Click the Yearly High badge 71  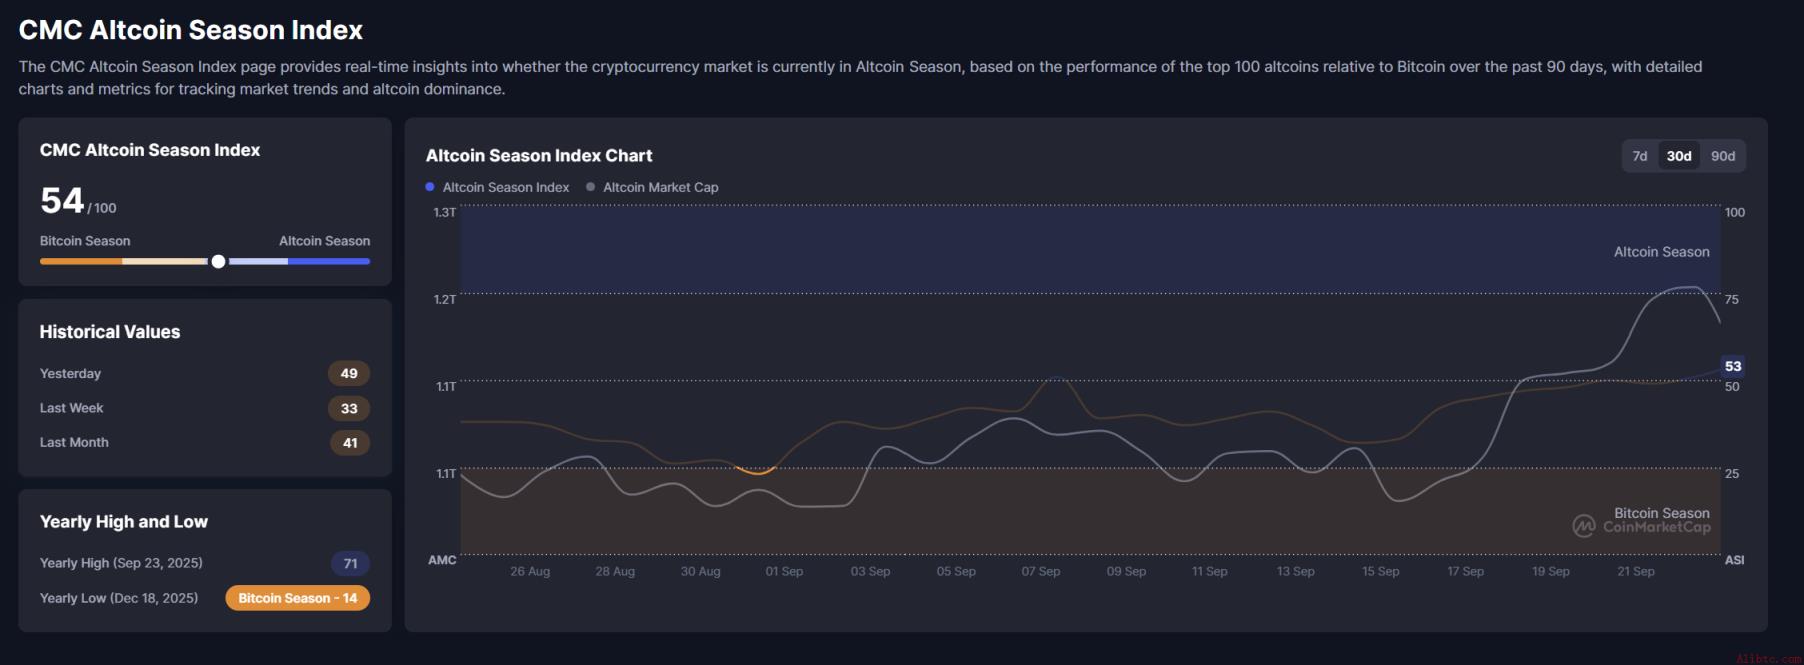350,563
